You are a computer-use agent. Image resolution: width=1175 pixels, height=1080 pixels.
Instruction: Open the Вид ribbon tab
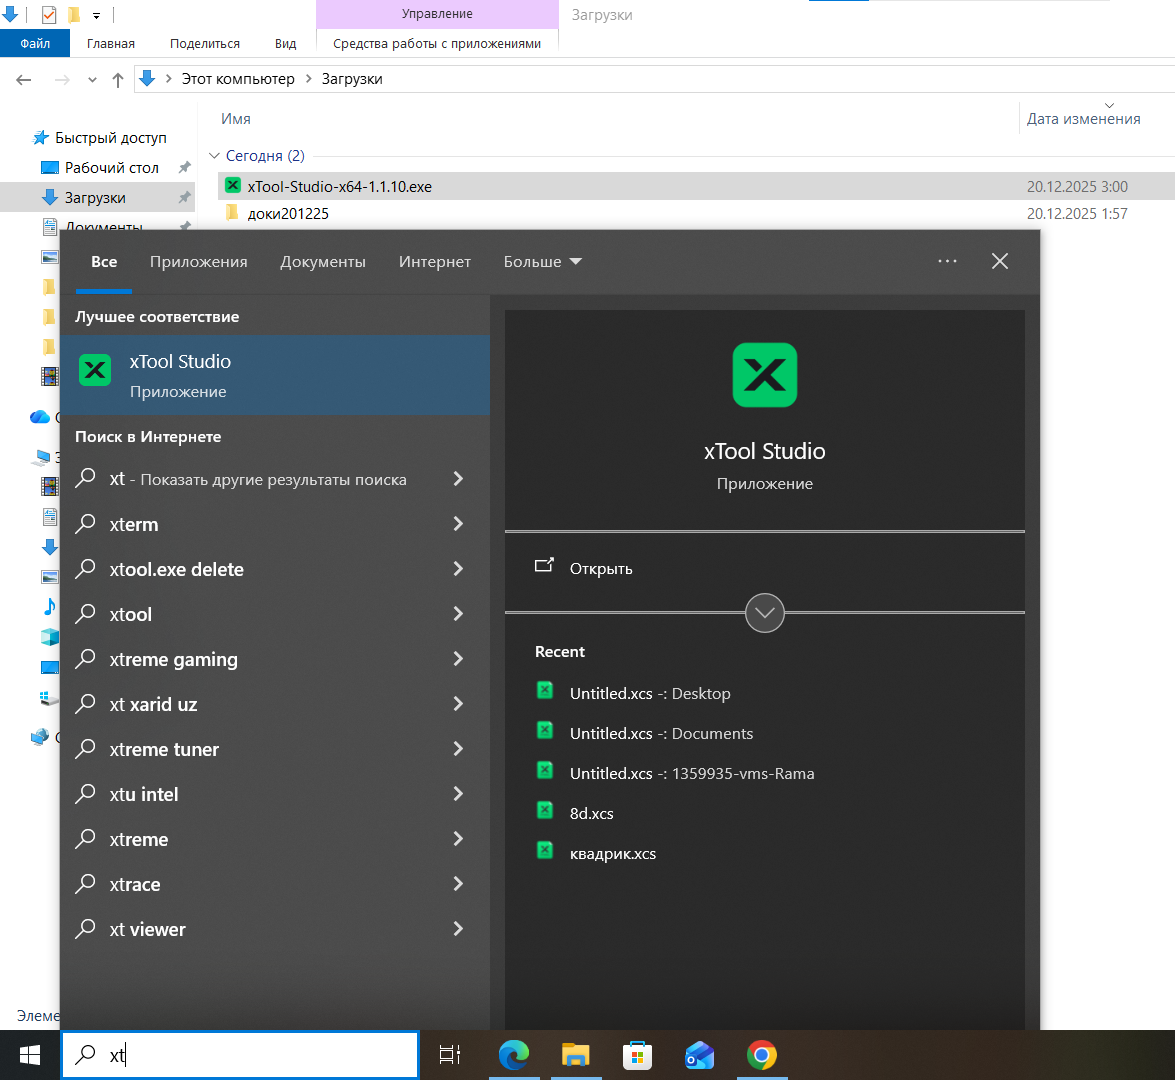pyautogui.click(x=286, y=43)
